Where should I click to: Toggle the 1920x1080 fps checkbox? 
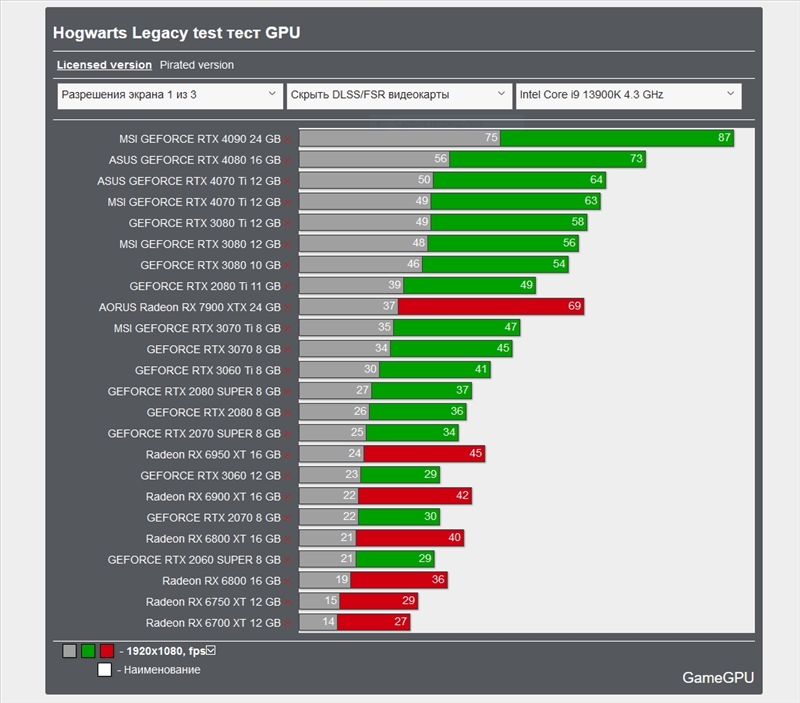(x=211, y=650)
